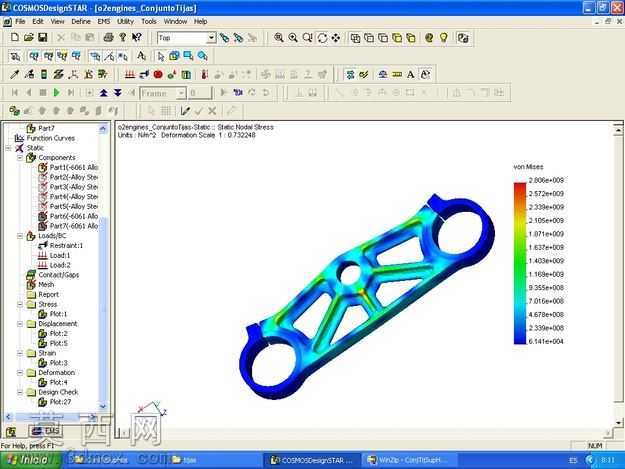Open the Top view orientation dropdown

(x=212, y=38)
